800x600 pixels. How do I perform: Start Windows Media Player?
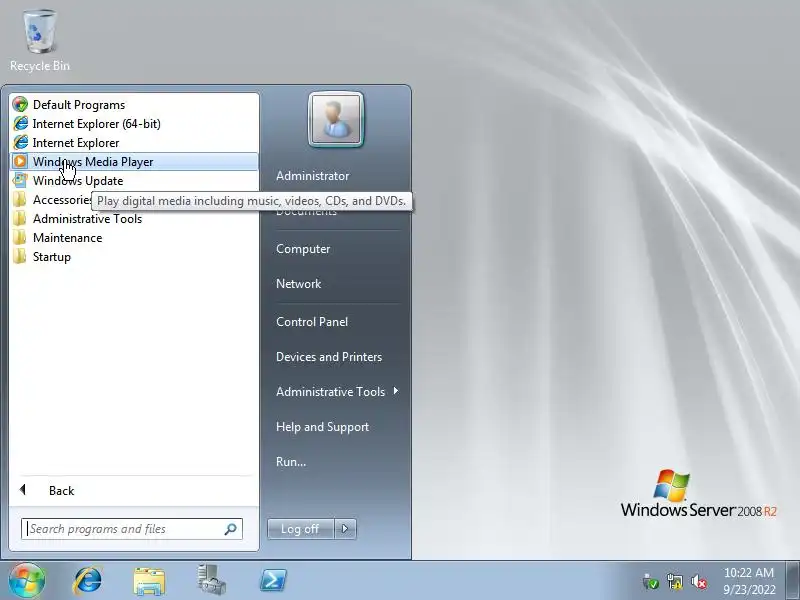coord(134,162)
